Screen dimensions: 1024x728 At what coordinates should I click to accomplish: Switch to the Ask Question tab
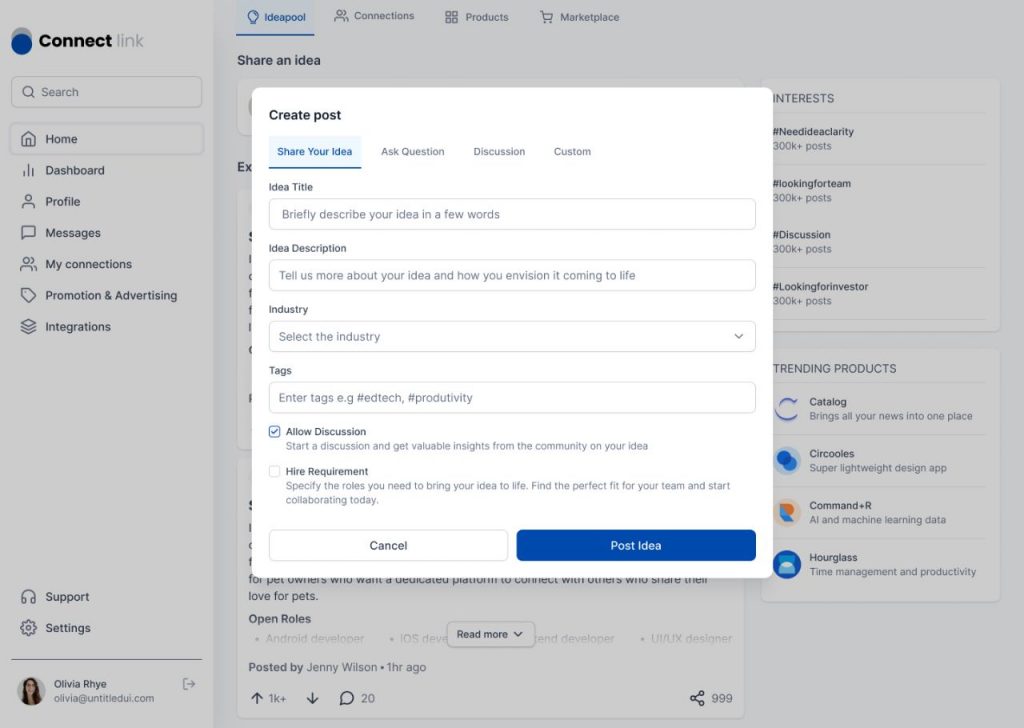point(412,152)
